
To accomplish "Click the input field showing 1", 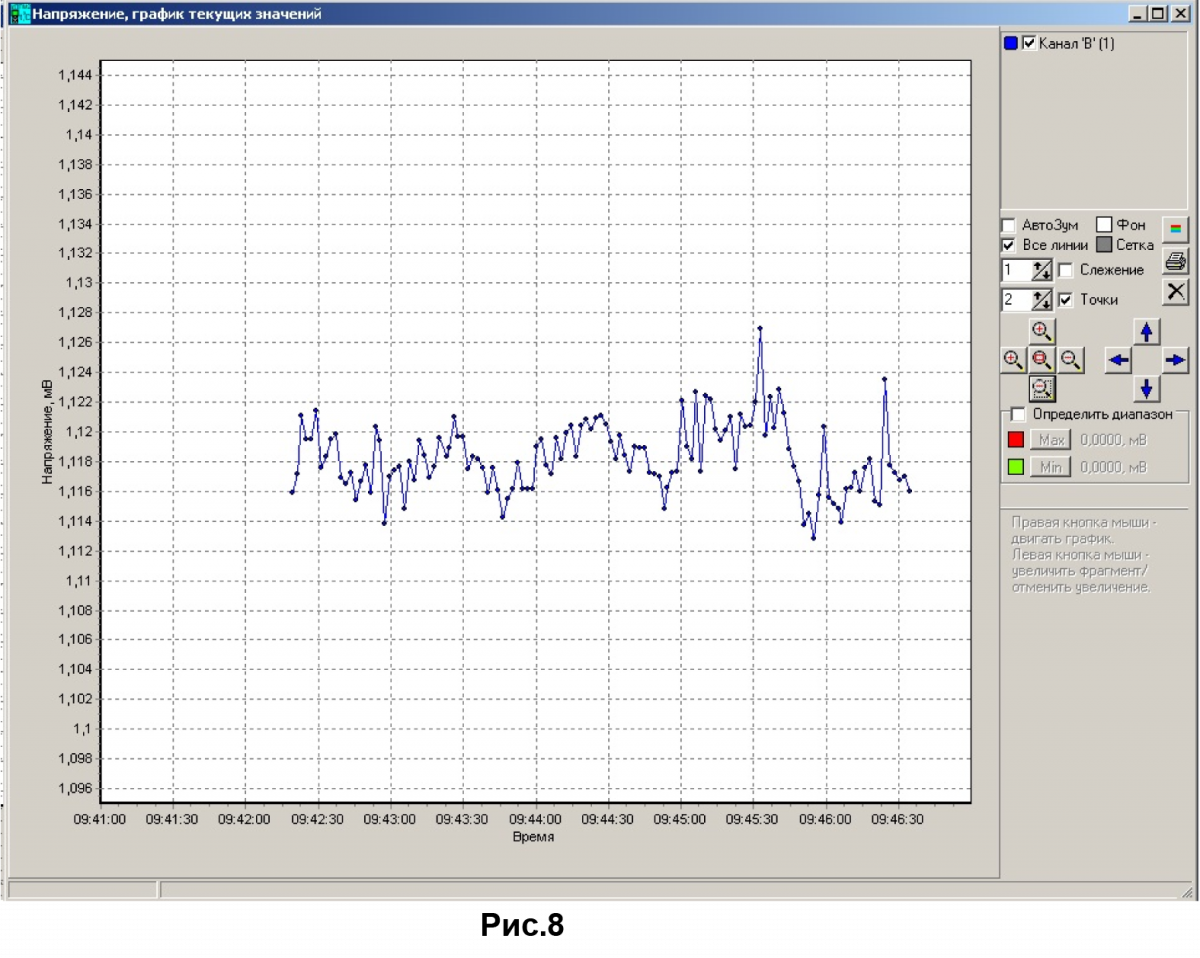I will coord(1015,270).
